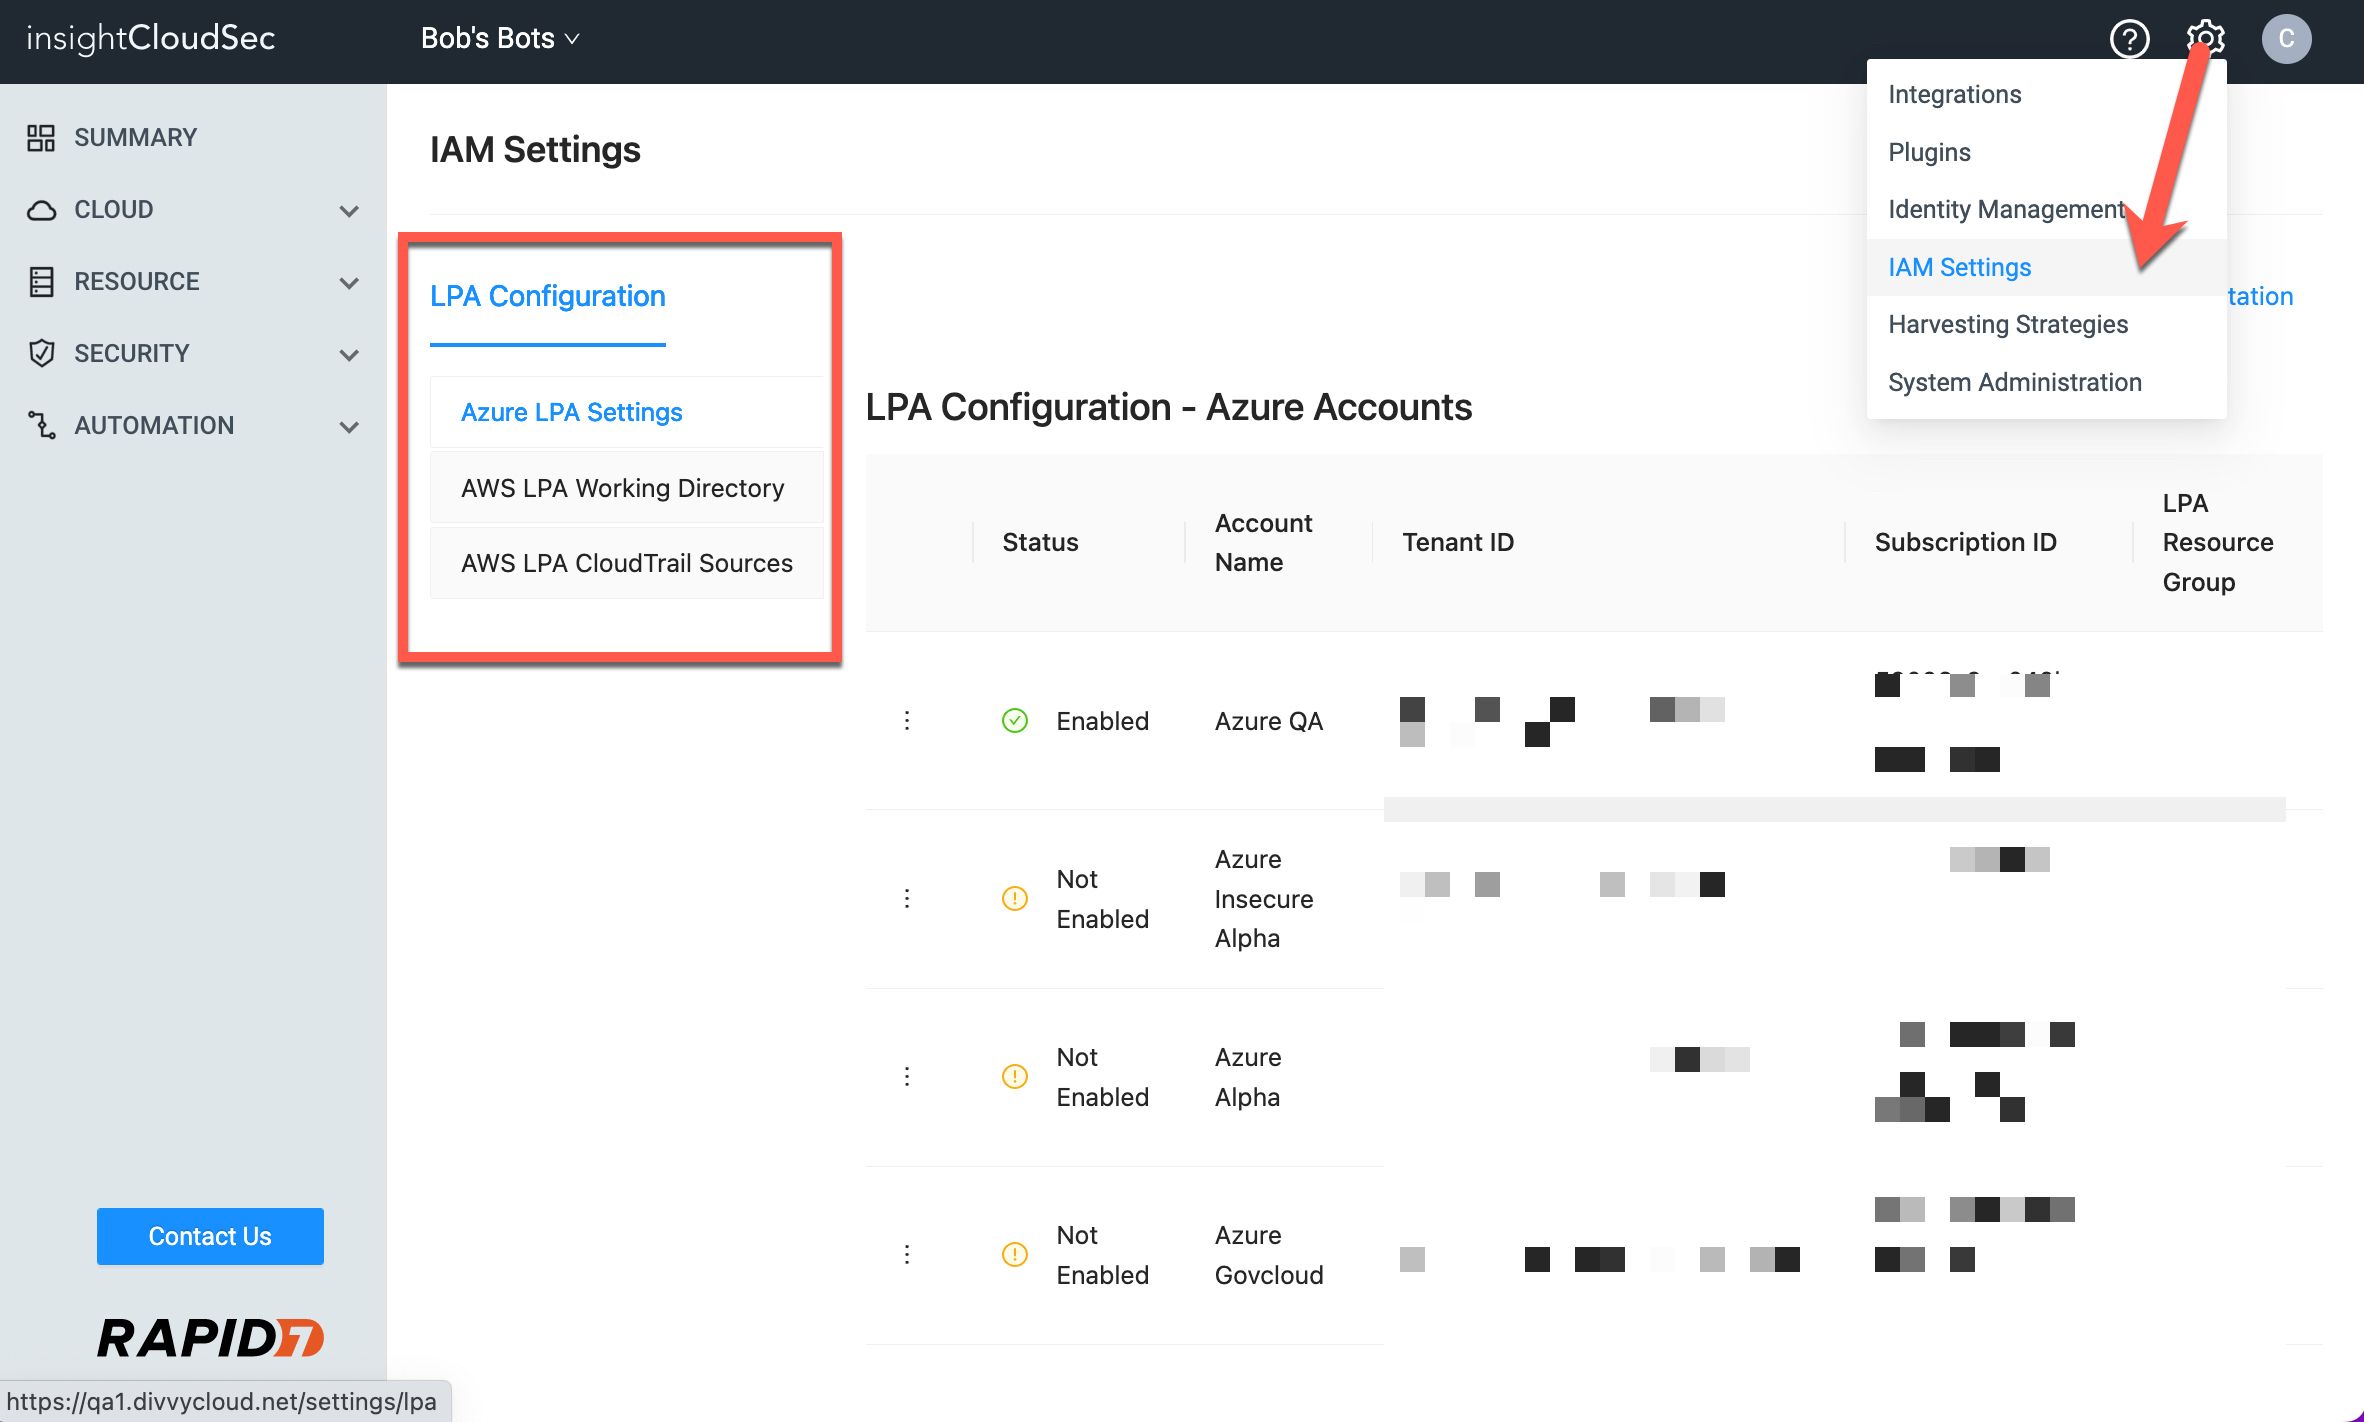
Task: Click the Azure QA account name
Action: pyautogui.click(x=1268, y=721)
